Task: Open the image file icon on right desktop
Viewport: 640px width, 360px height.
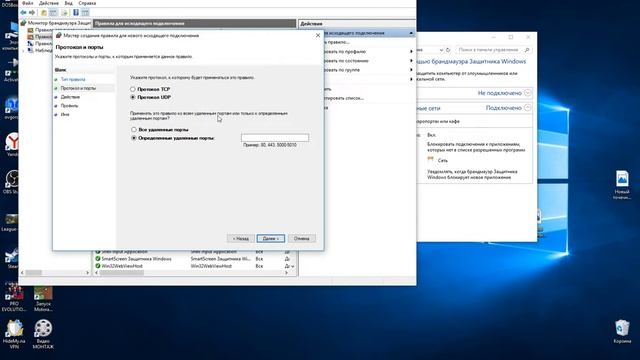Action: click(x=622, y=184)
